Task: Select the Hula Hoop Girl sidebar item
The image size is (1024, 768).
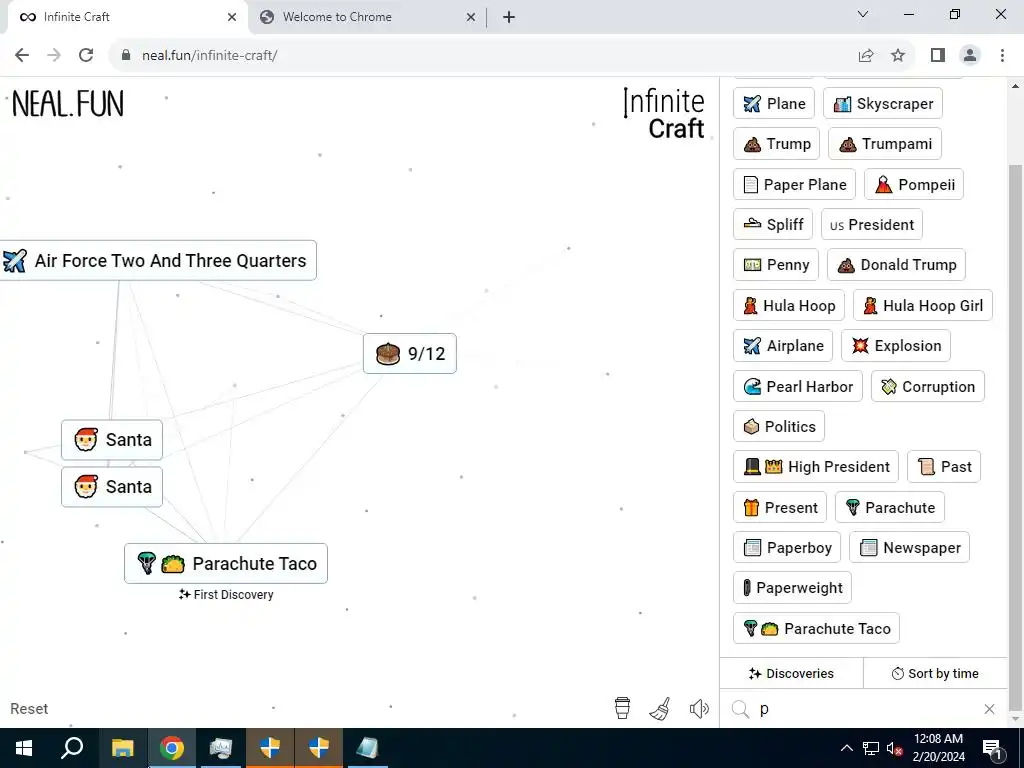Action: [x=923, y=305]
